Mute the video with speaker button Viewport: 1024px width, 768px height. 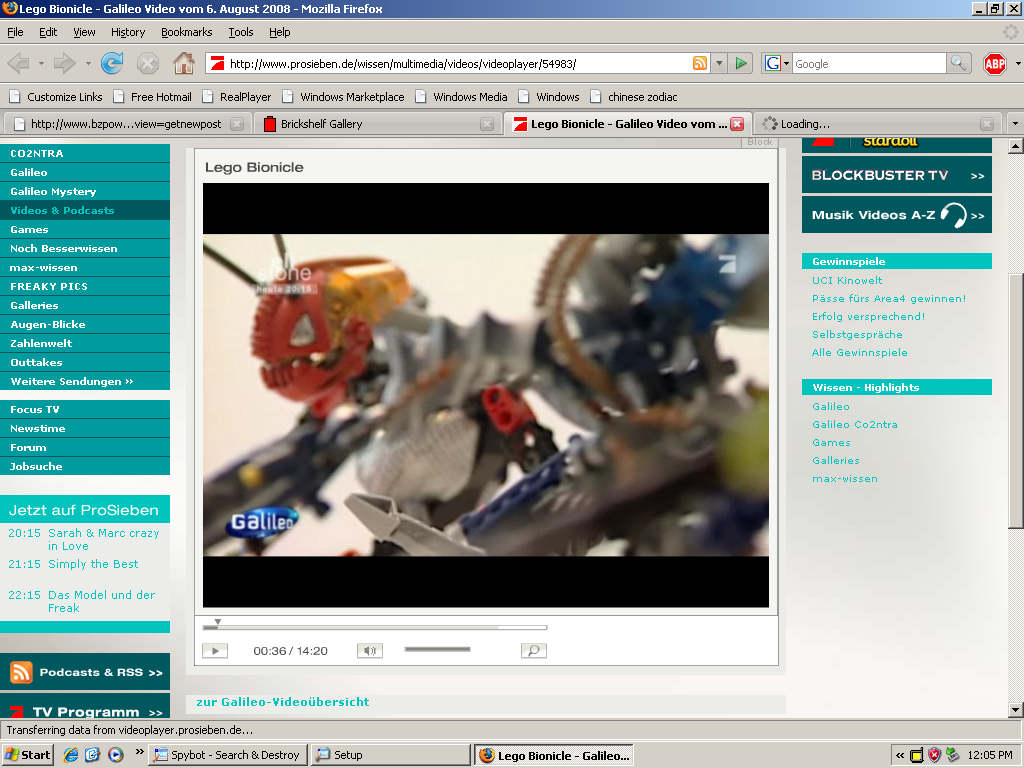[370, 650]
